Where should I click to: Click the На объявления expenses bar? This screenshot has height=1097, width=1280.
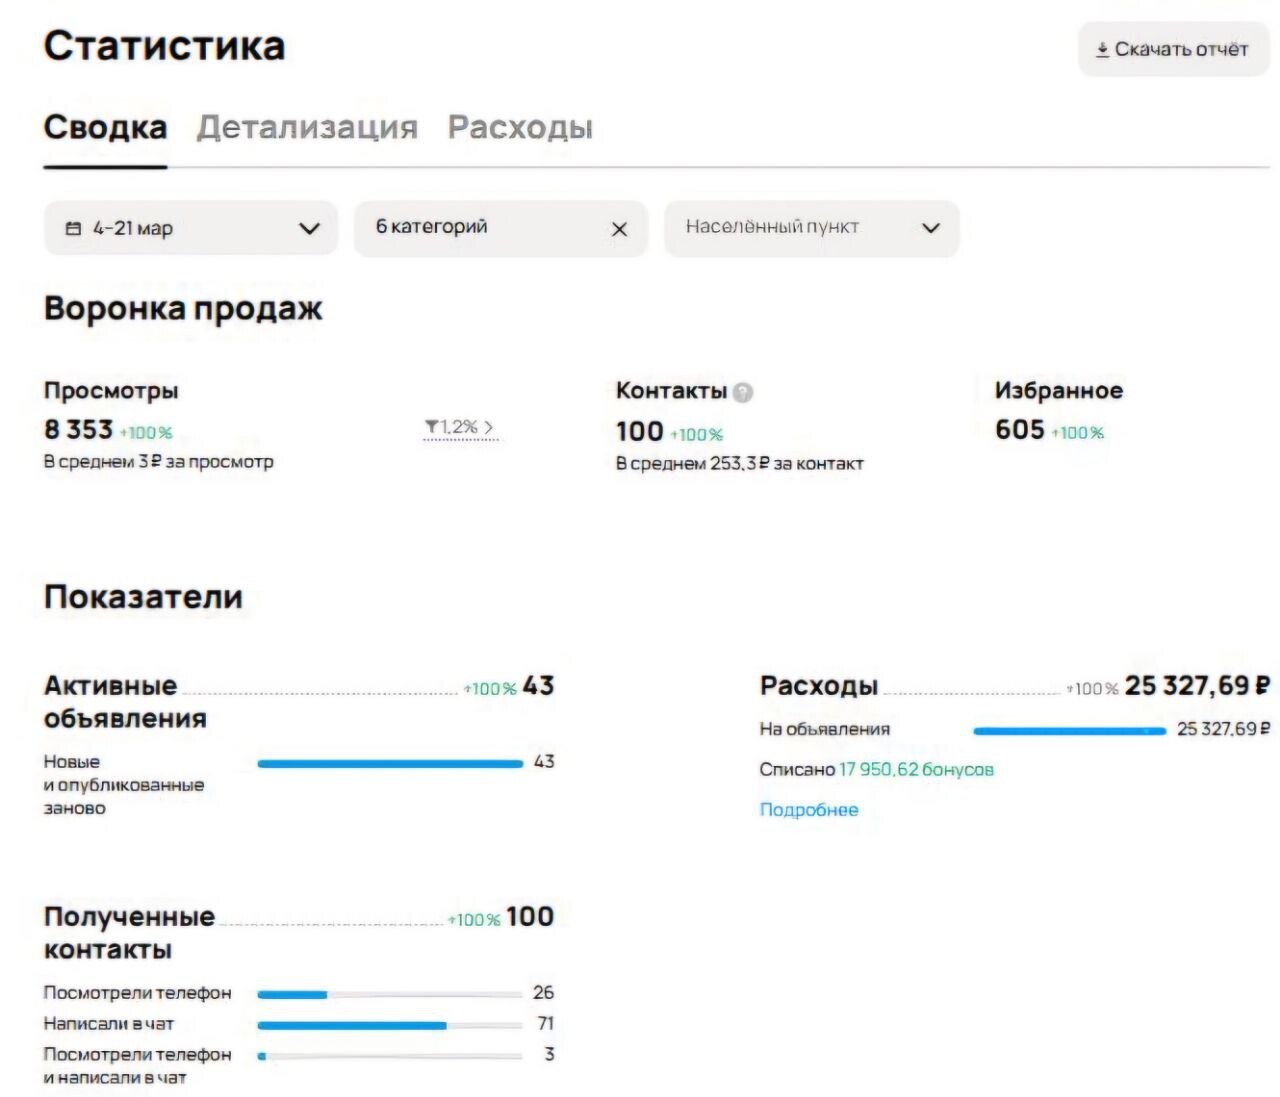[1069, 731]
